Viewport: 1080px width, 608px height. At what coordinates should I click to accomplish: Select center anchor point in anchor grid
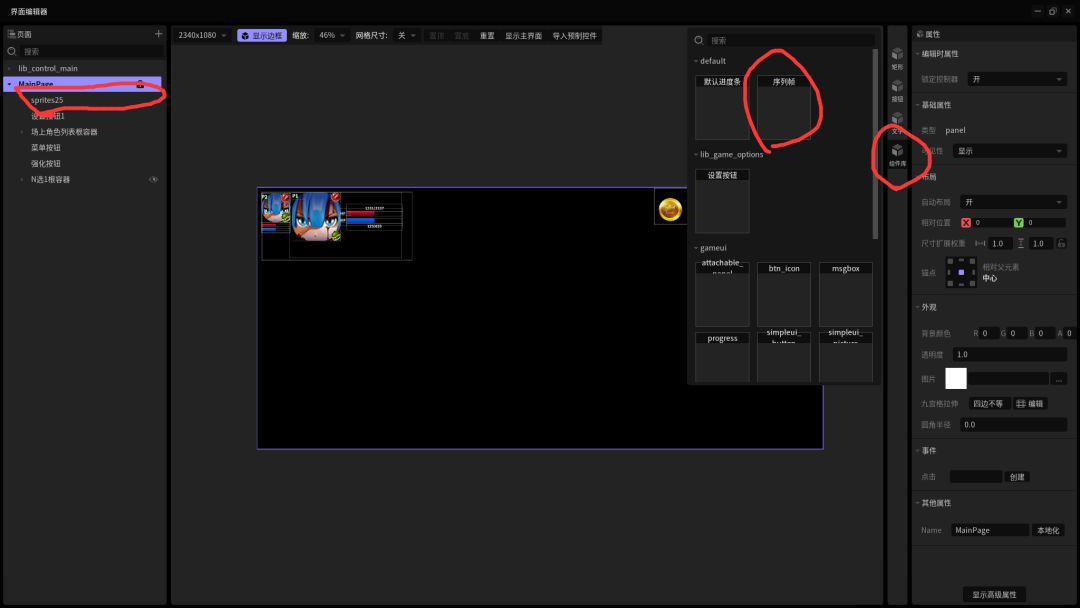(x=962, y=272)
